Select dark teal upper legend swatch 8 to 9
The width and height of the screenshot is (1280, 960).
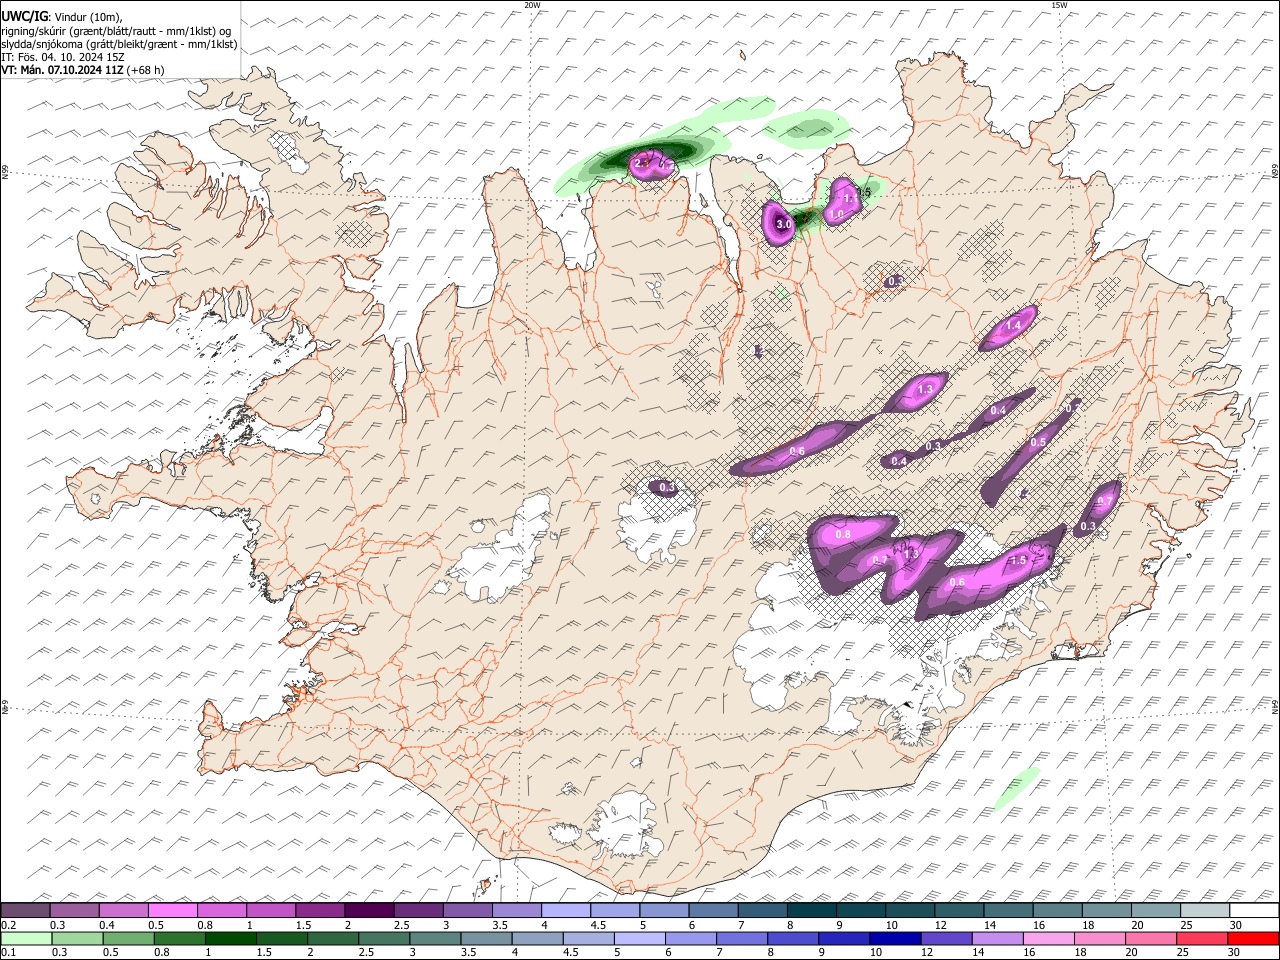click(812, 910)
